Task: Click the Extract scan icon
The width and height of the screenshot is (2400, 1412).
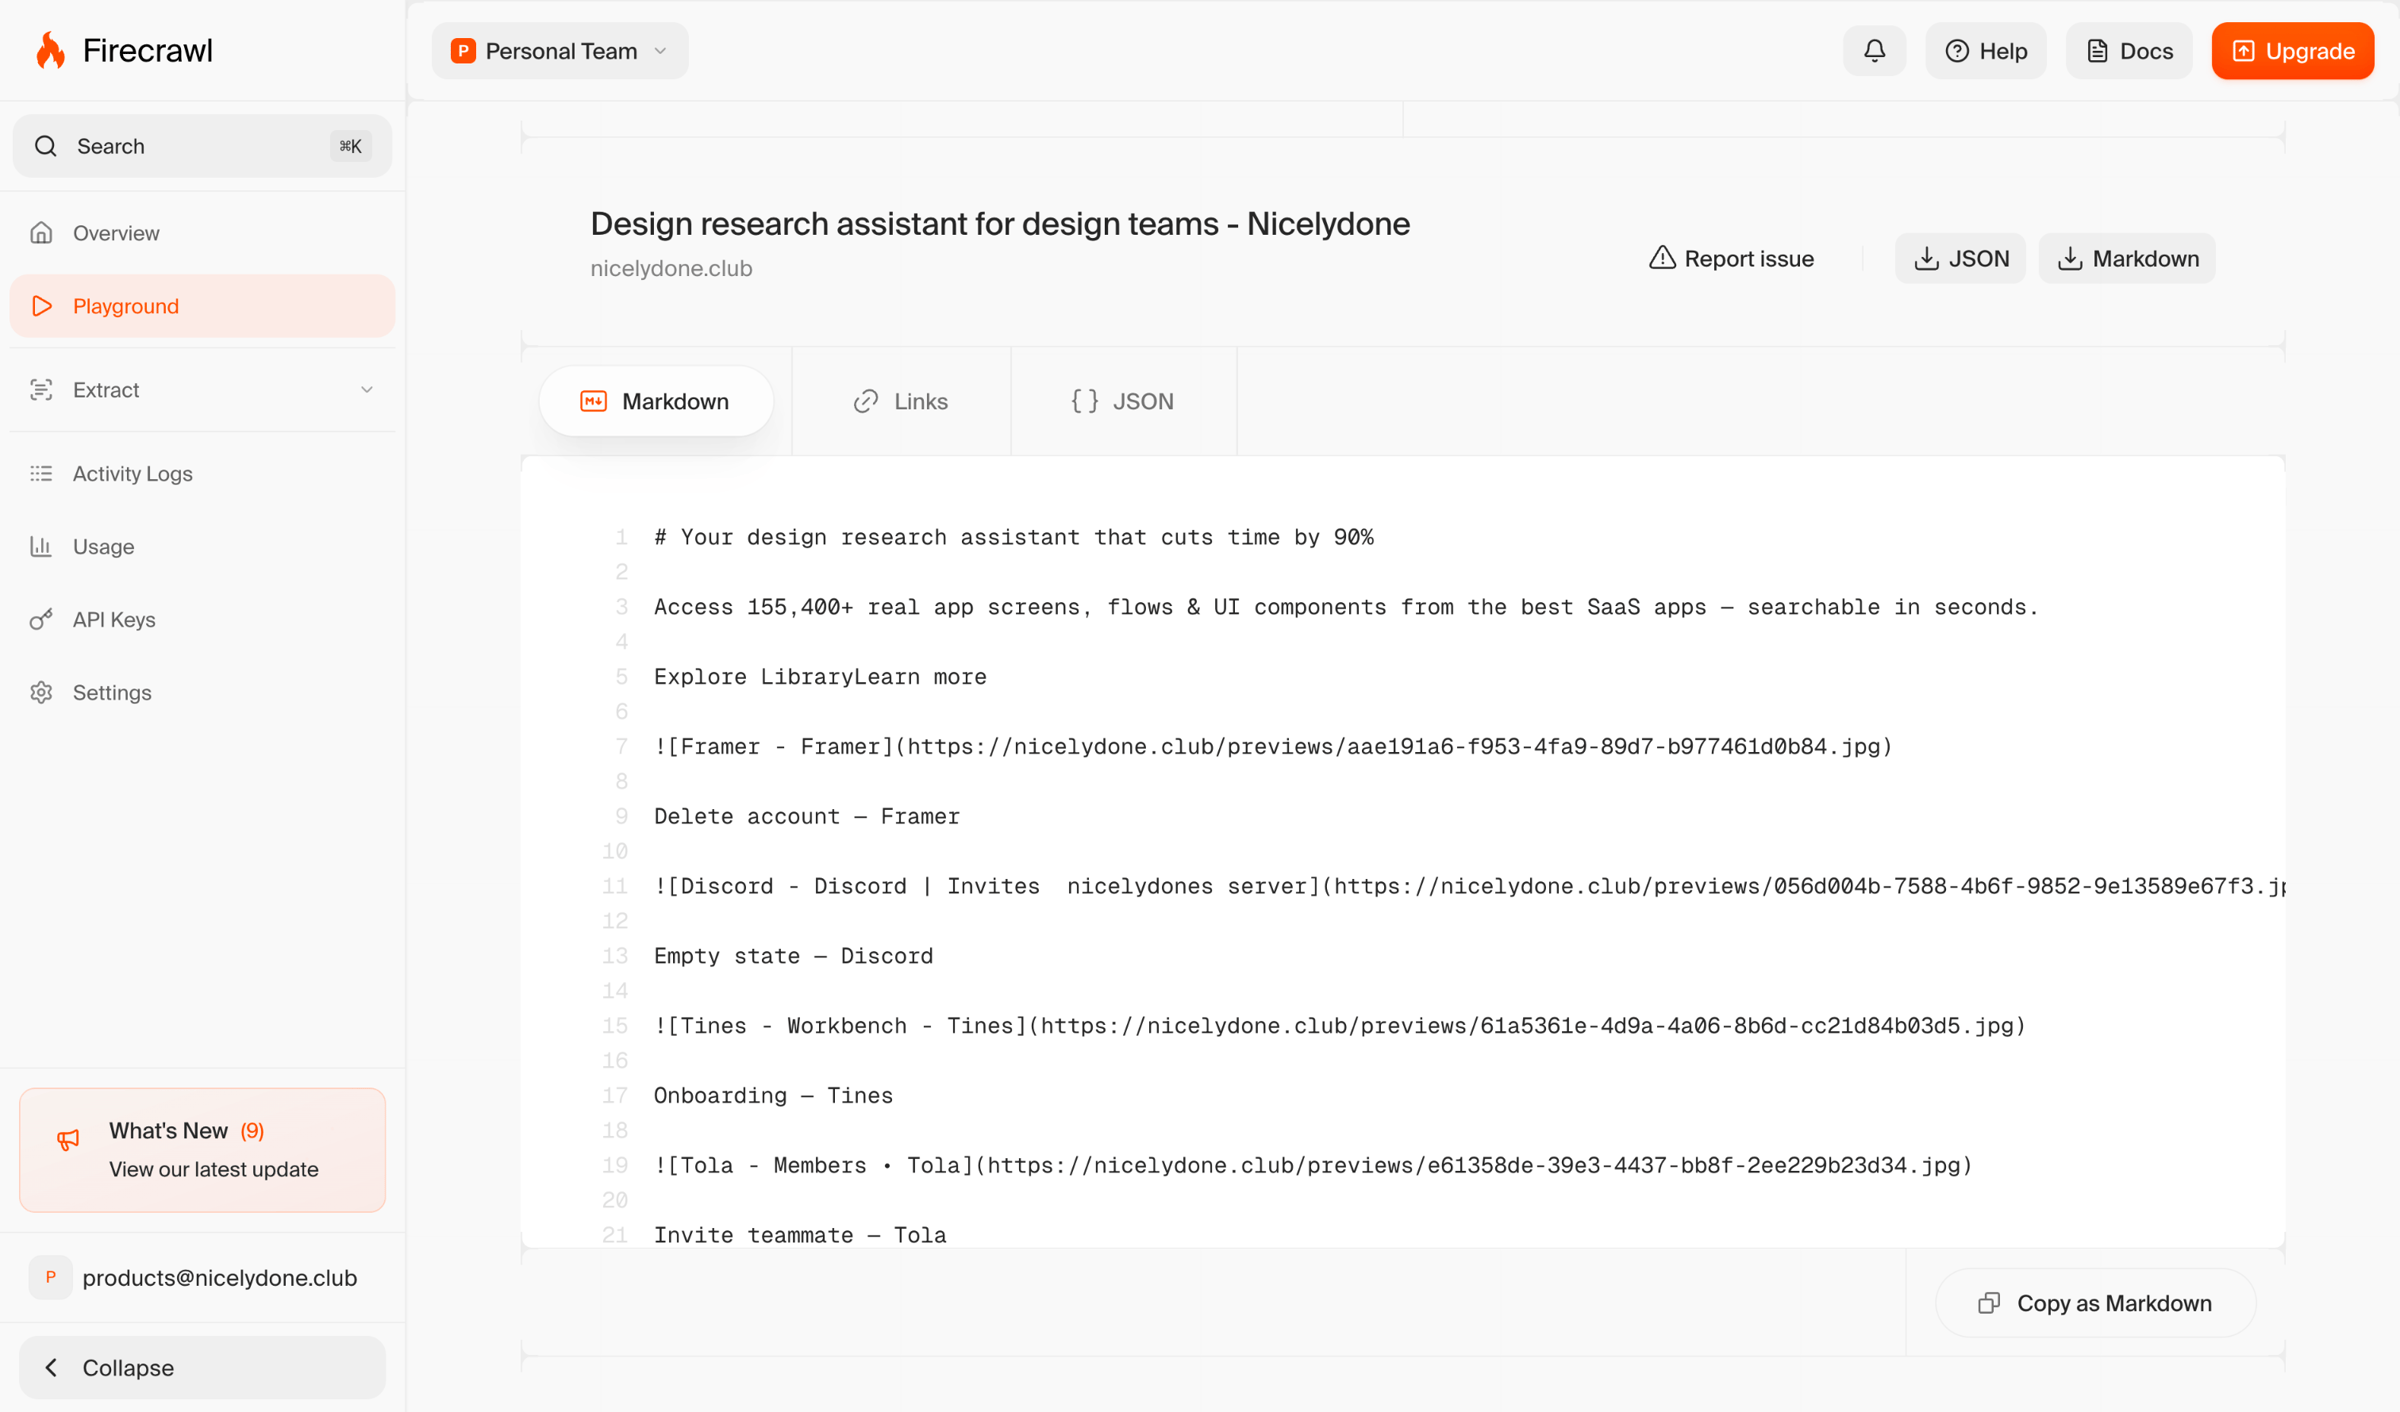Action: (41, 390)
